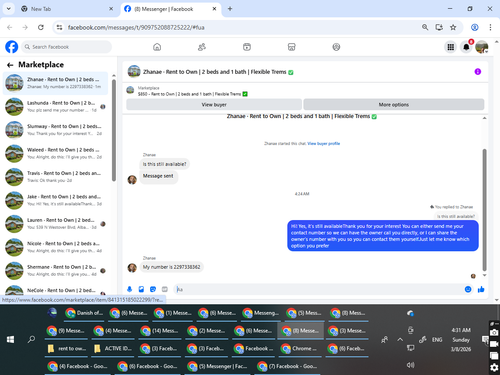Open the Windows Start button
The height and width of the screenshot is (375, 500).
point(10,340)
